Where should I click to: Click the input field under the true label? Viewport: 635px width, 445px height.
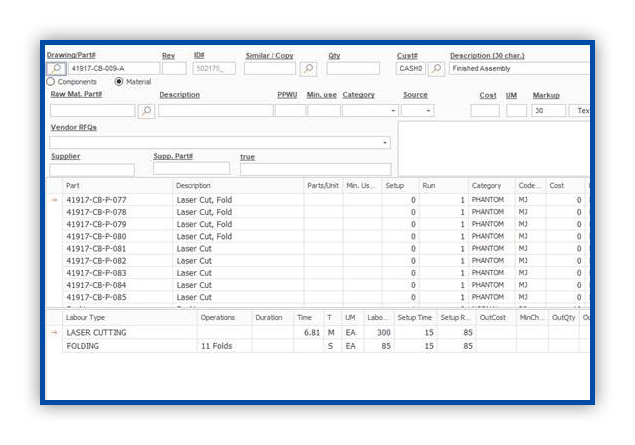tap(315, 169)
